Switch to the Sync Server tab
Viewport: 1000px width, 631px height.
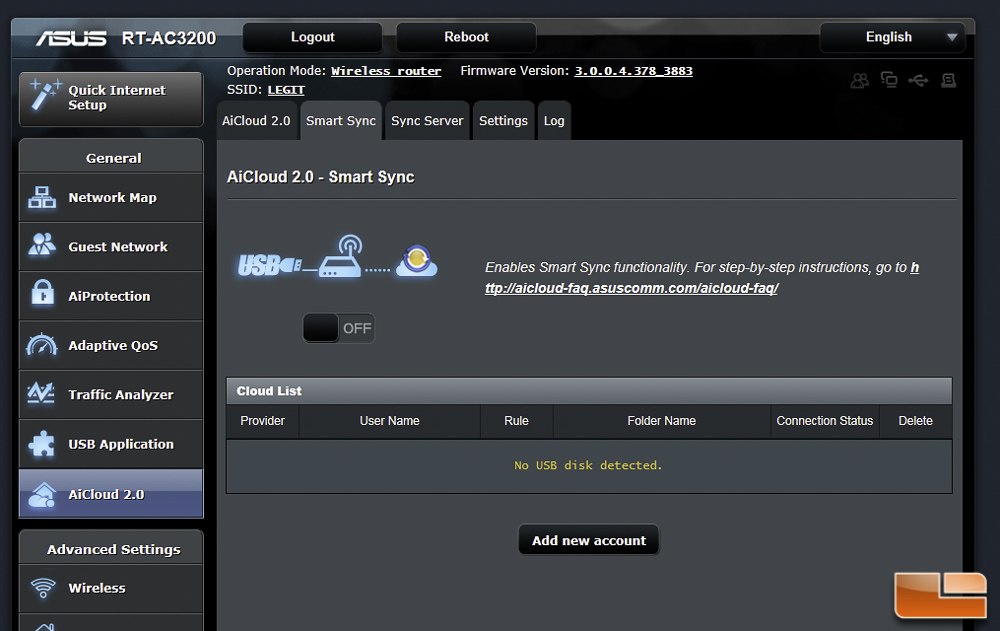(x=427, y=121)
